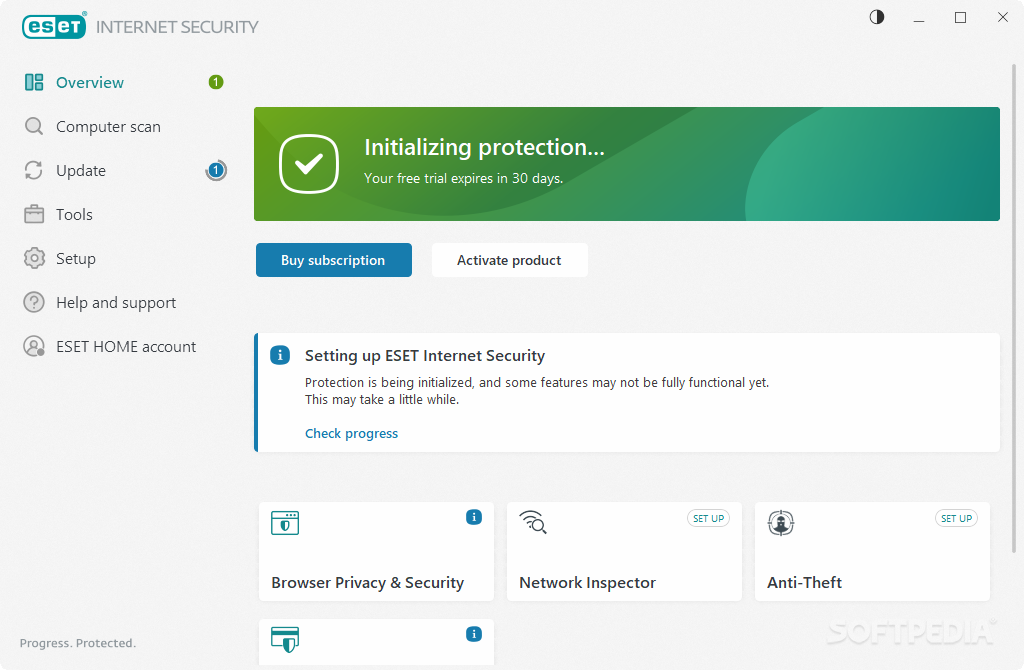Click the Browser Privacy & Security shield icon
Image resolution: width=1024 pixels, height=670 pixels.
pos(285,523)
